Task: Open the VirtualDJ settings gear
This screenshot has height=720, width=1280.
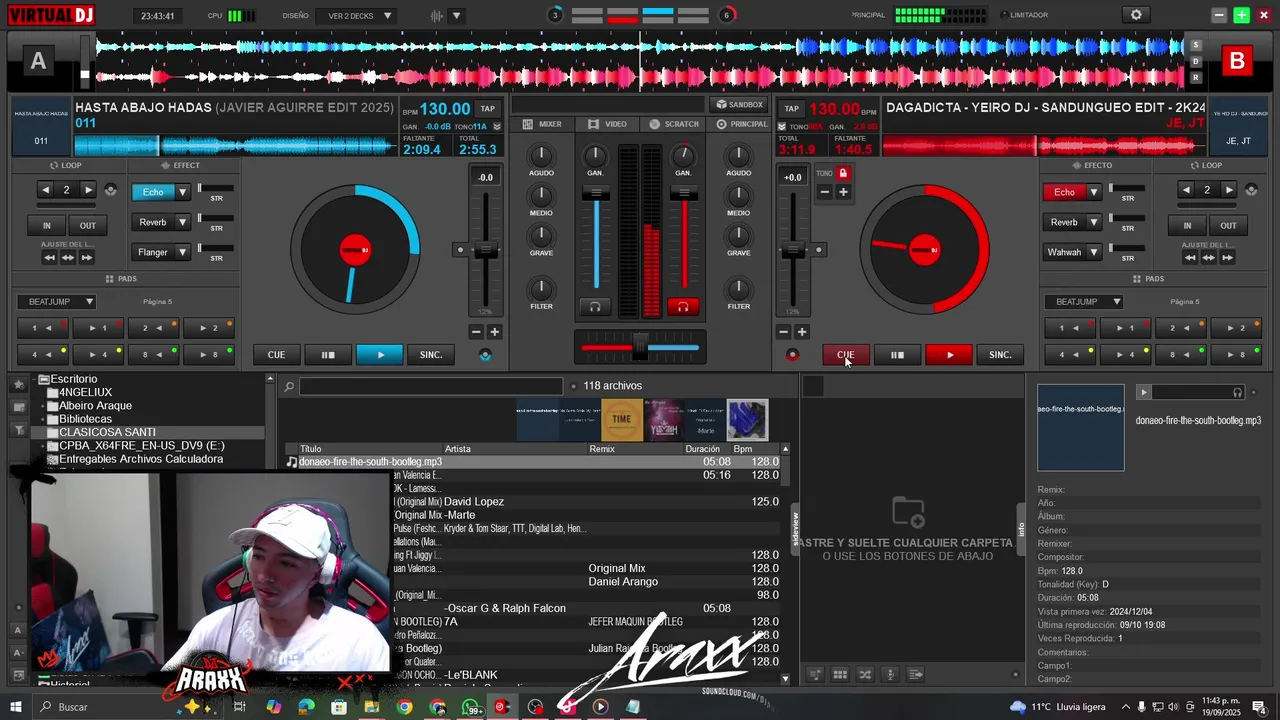Action: 1136,15
